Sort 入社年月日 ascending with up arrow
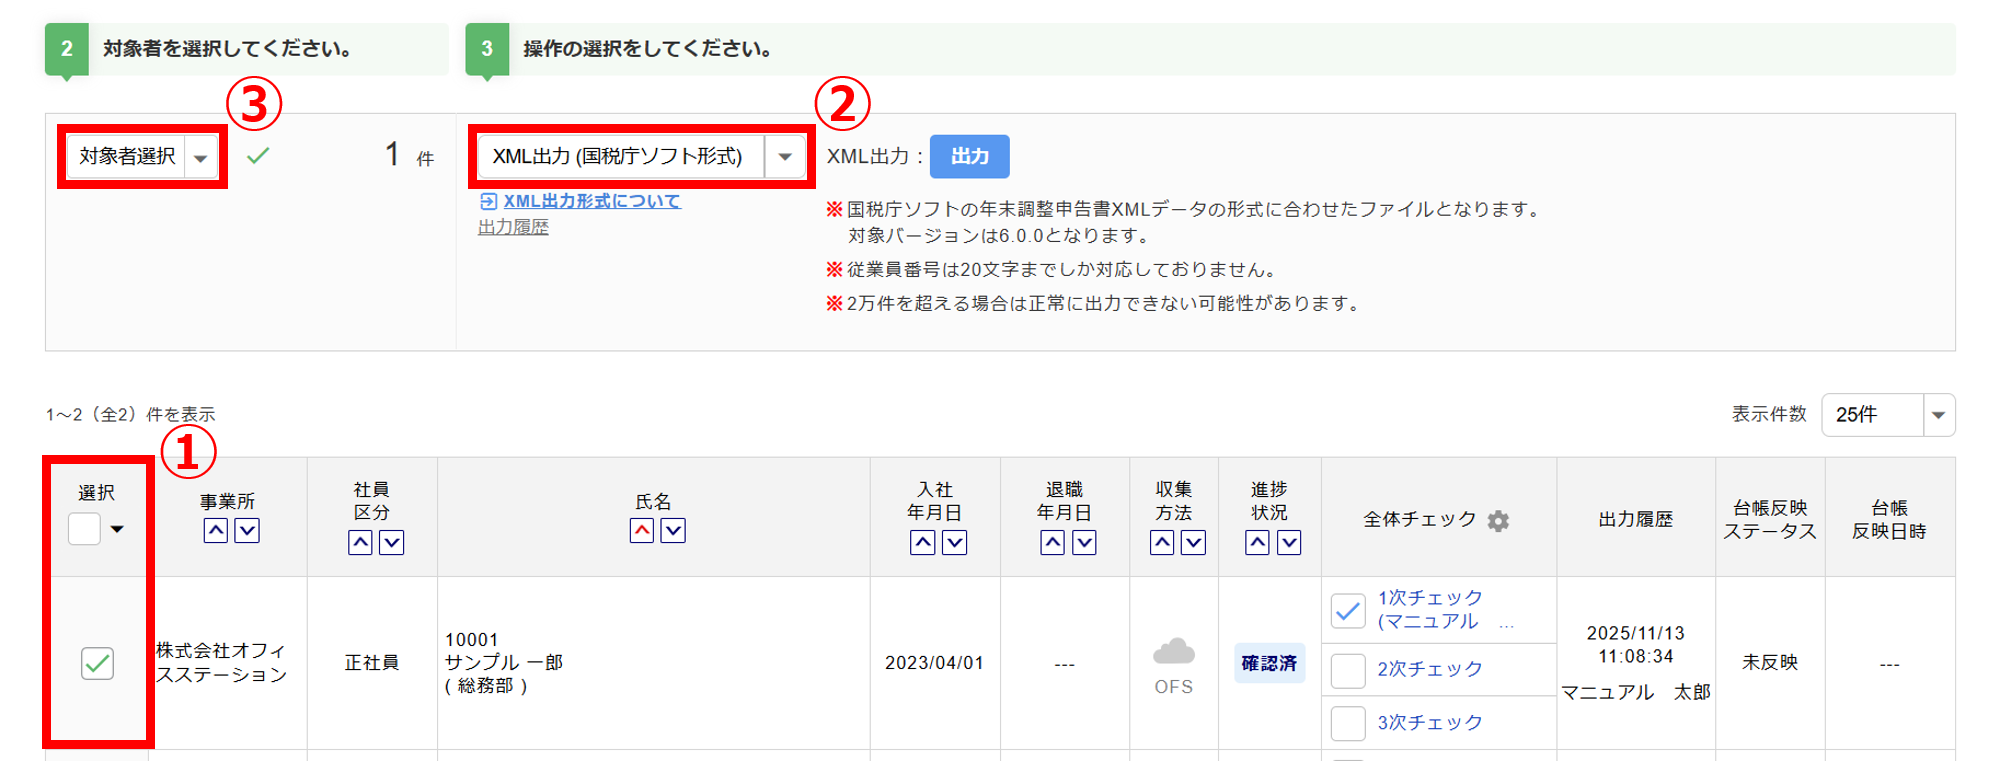2000x761 pixels. pos(923,543)
